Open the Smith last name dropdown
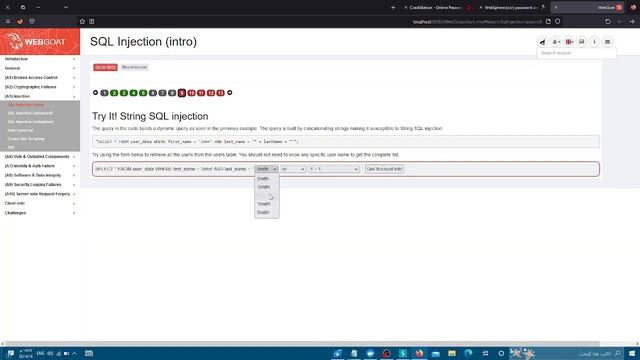This screenshot has width=640, height=360. pos(266,169)
